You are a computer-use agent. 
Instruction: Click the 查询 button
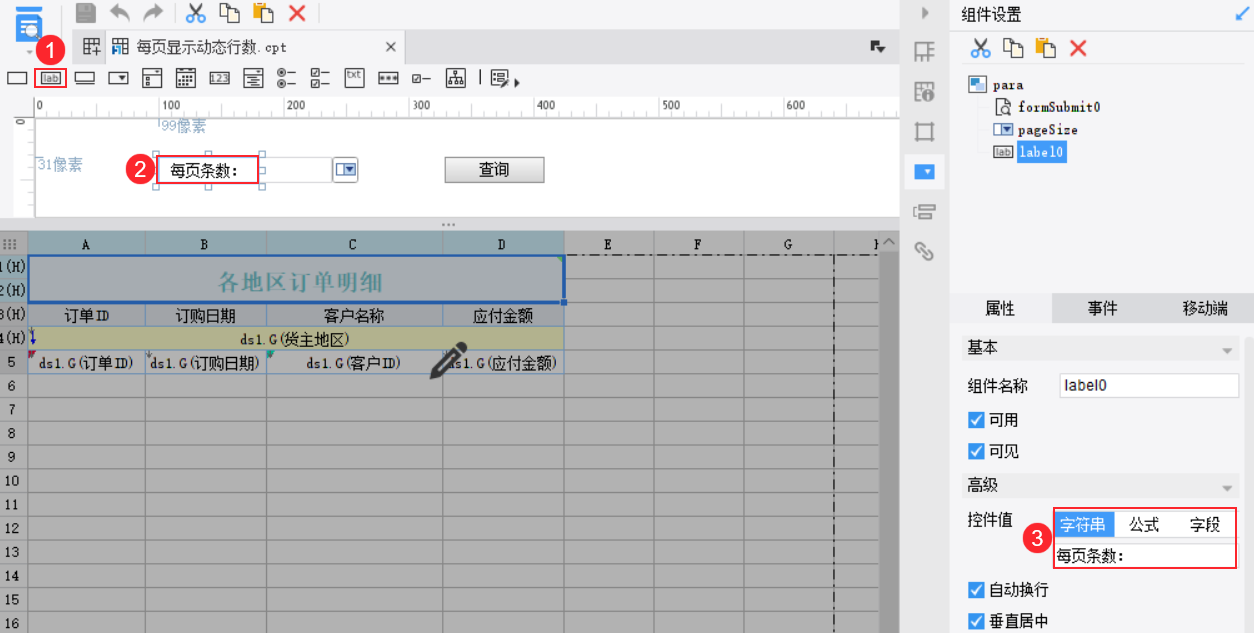pyautogui.click(x=494, y=170)
